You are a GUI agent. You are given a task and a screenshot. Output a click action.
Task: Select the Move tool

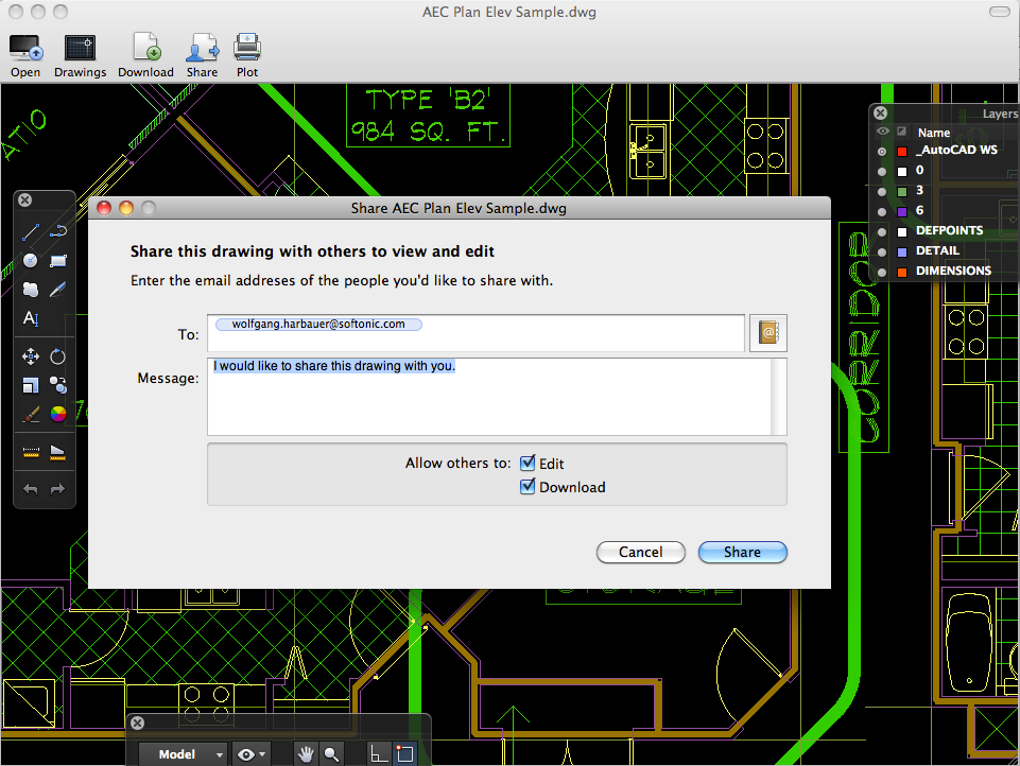click(30, 356)
